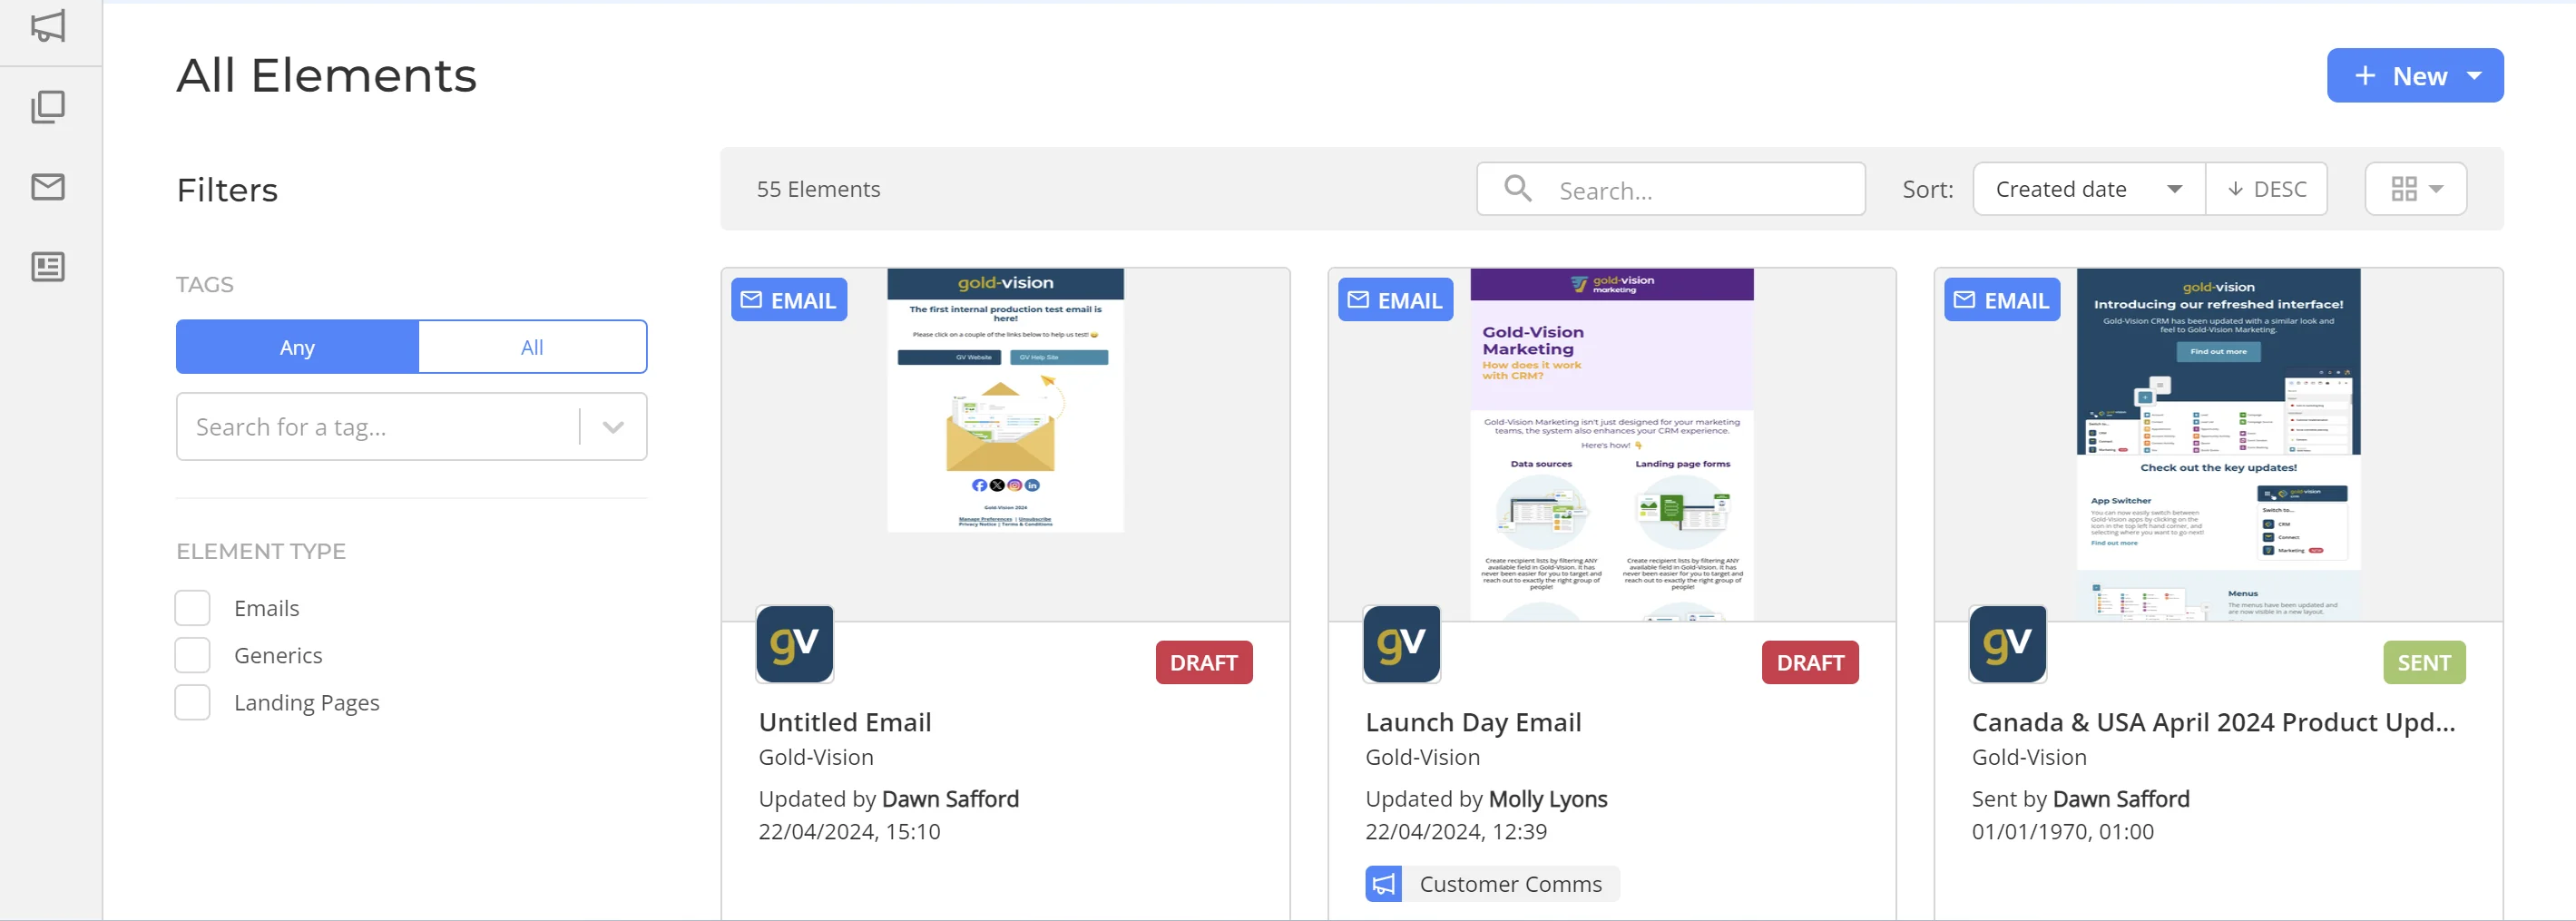Viewport: 2576px width, 921px height.
Task: Click EMAIL badge on Launch Day Email card
Action: click(1396, 300)
